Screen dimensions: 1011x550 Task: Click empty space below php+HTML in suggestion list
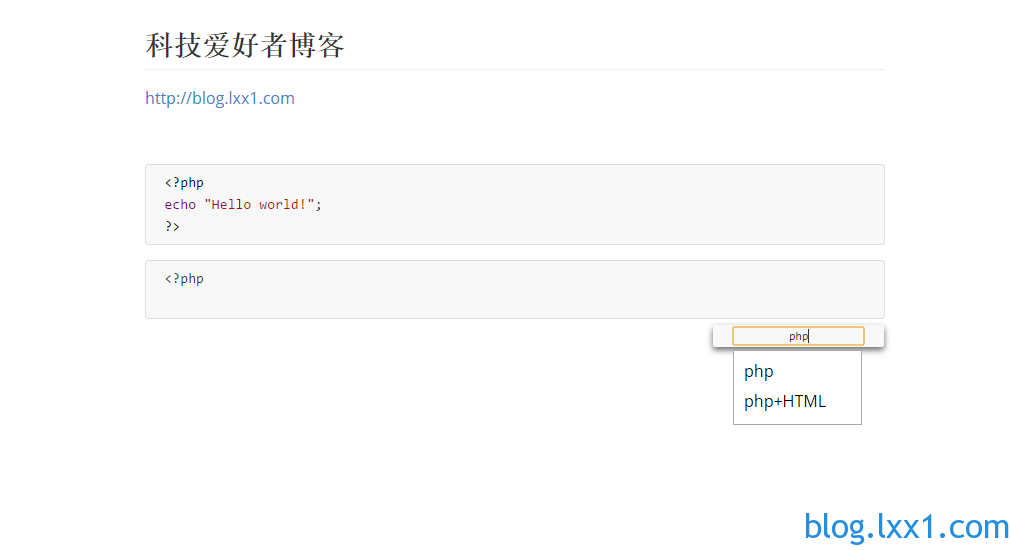tap(797, 418)
